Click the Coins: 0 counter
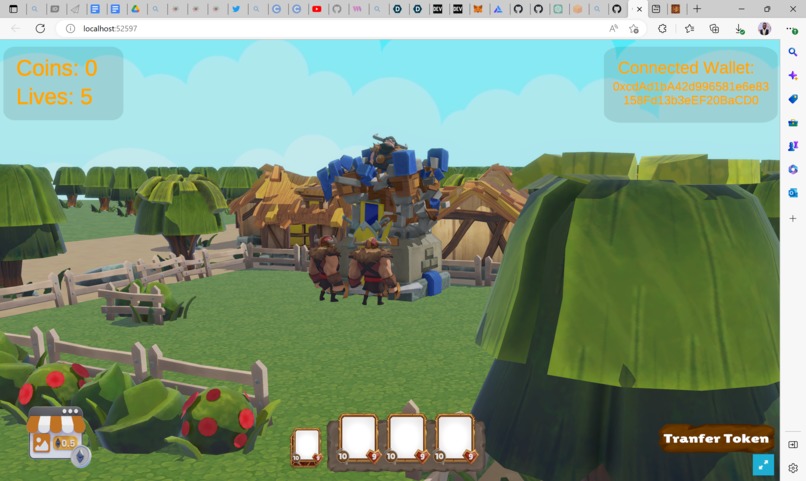The height and width of the screenshot is (481, 806). pyautogui.click(x=57, y=68)
